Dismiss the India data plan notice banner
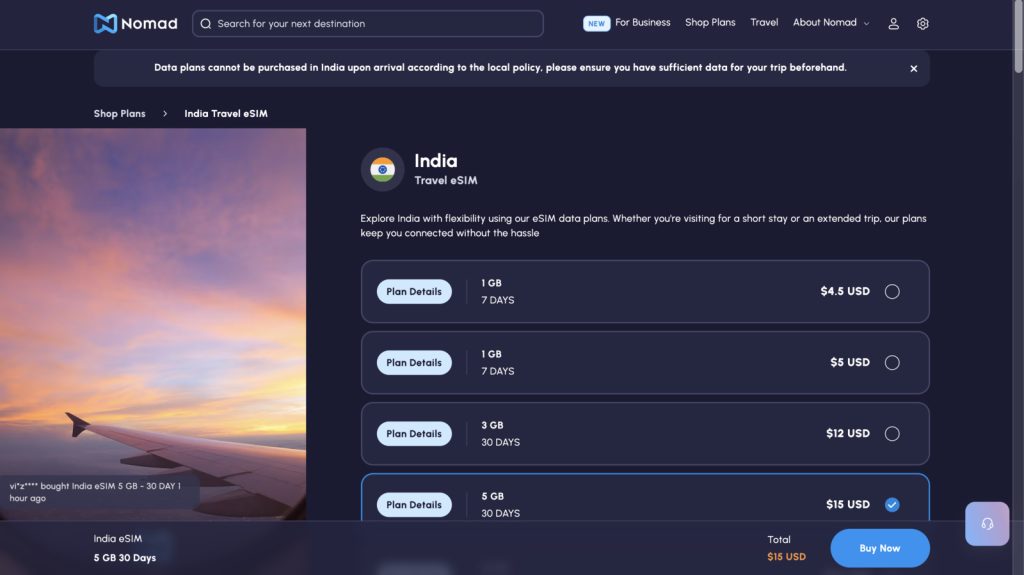 pos(913,69)
